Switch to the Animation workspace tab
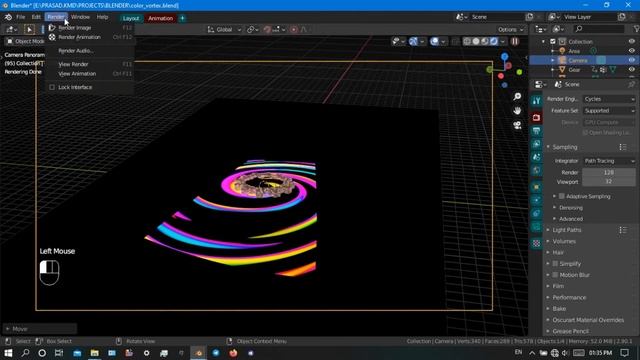The height and width of the screenshot is (360, 640). click(x=160, y=18)
